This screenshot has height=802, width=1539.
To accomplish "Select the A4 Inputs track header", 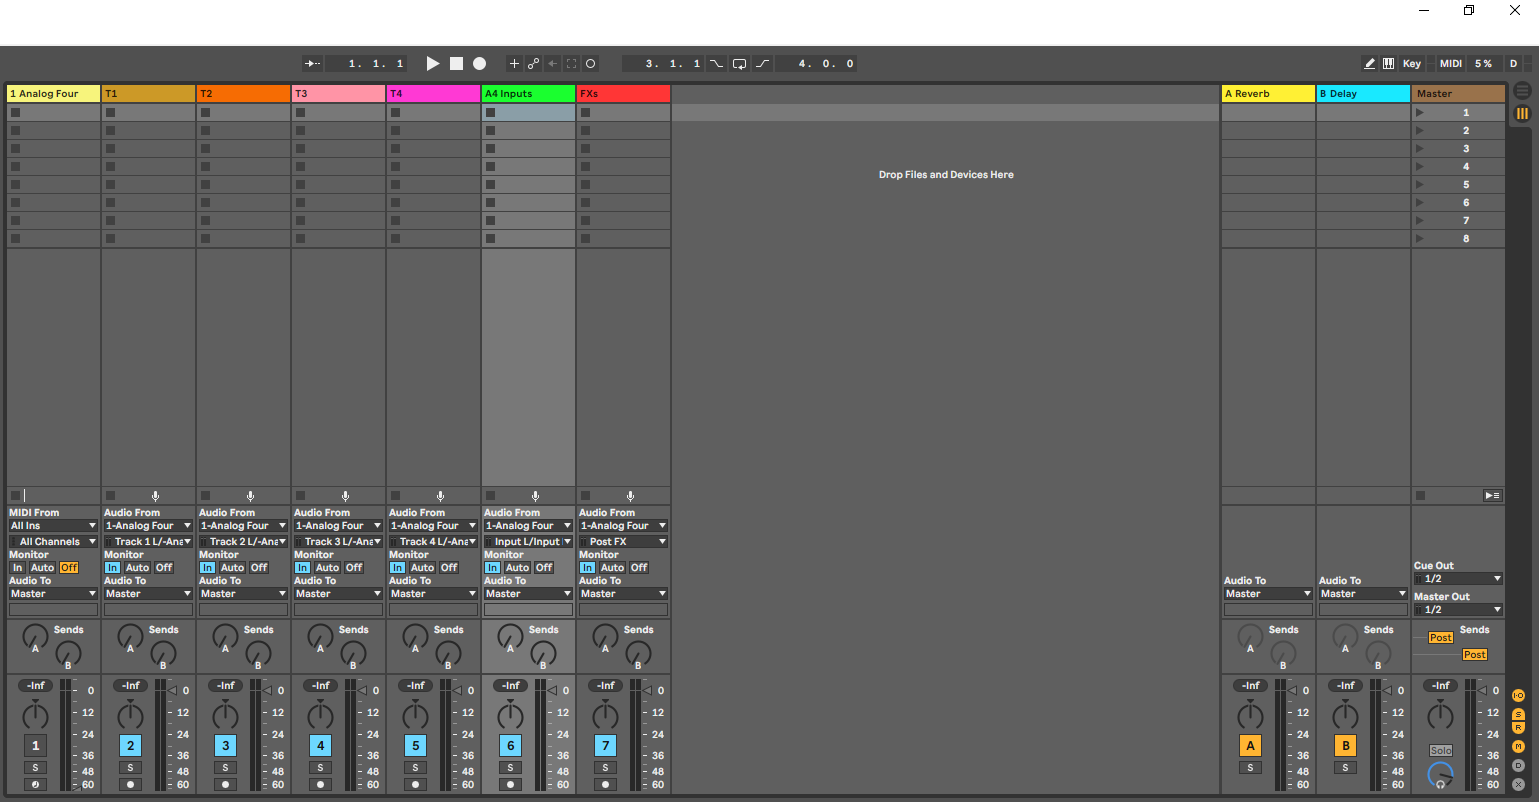I will (528, 94).
